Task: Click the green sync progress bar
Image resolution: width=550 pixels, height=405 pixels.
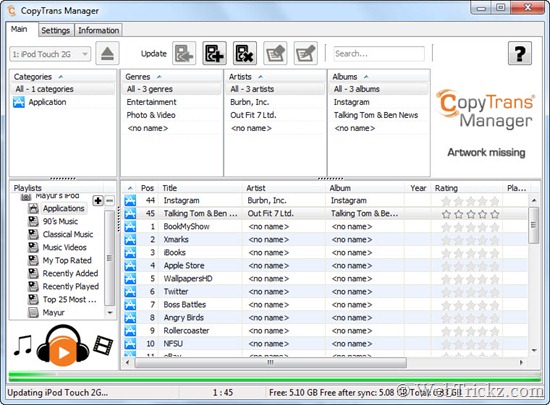Action: click(275, 377)
